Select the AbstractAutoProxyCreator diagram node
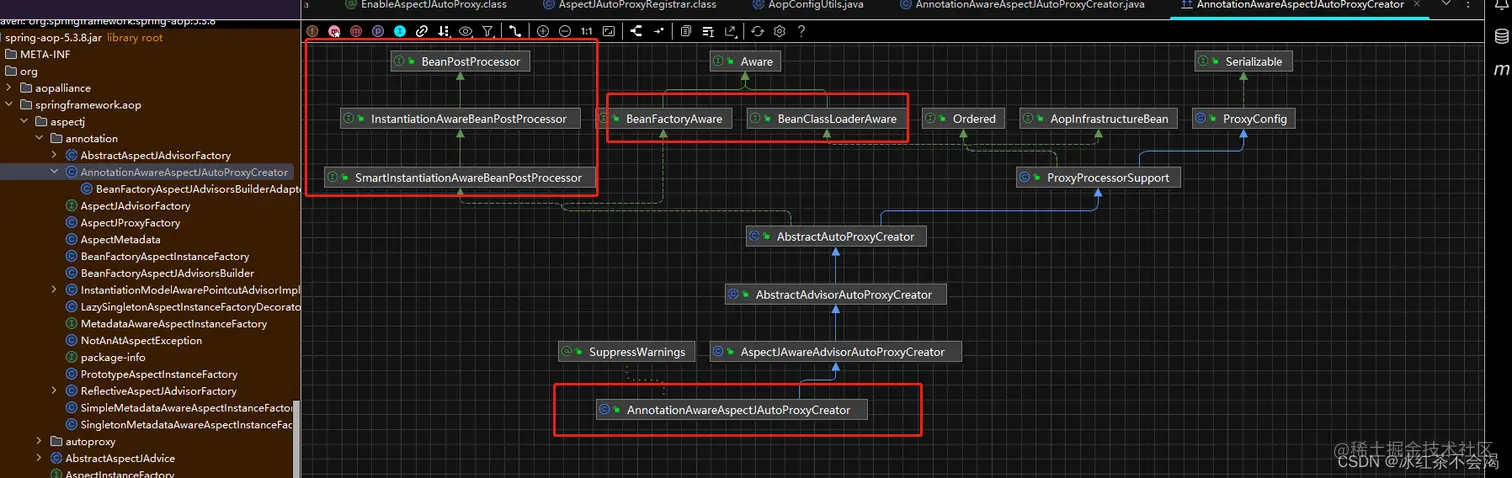1512x478 pixels. (x=836, y=237)
